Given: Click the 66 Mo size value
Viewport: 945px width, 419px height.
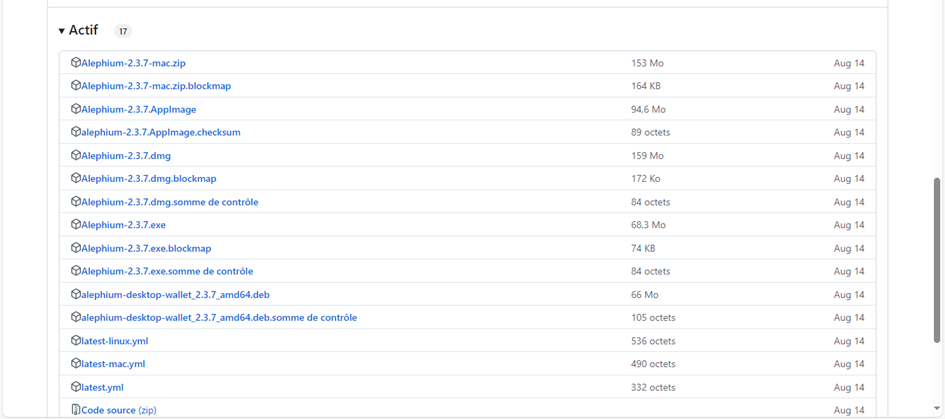Looking at the screenshot, I should click(645, 295).
